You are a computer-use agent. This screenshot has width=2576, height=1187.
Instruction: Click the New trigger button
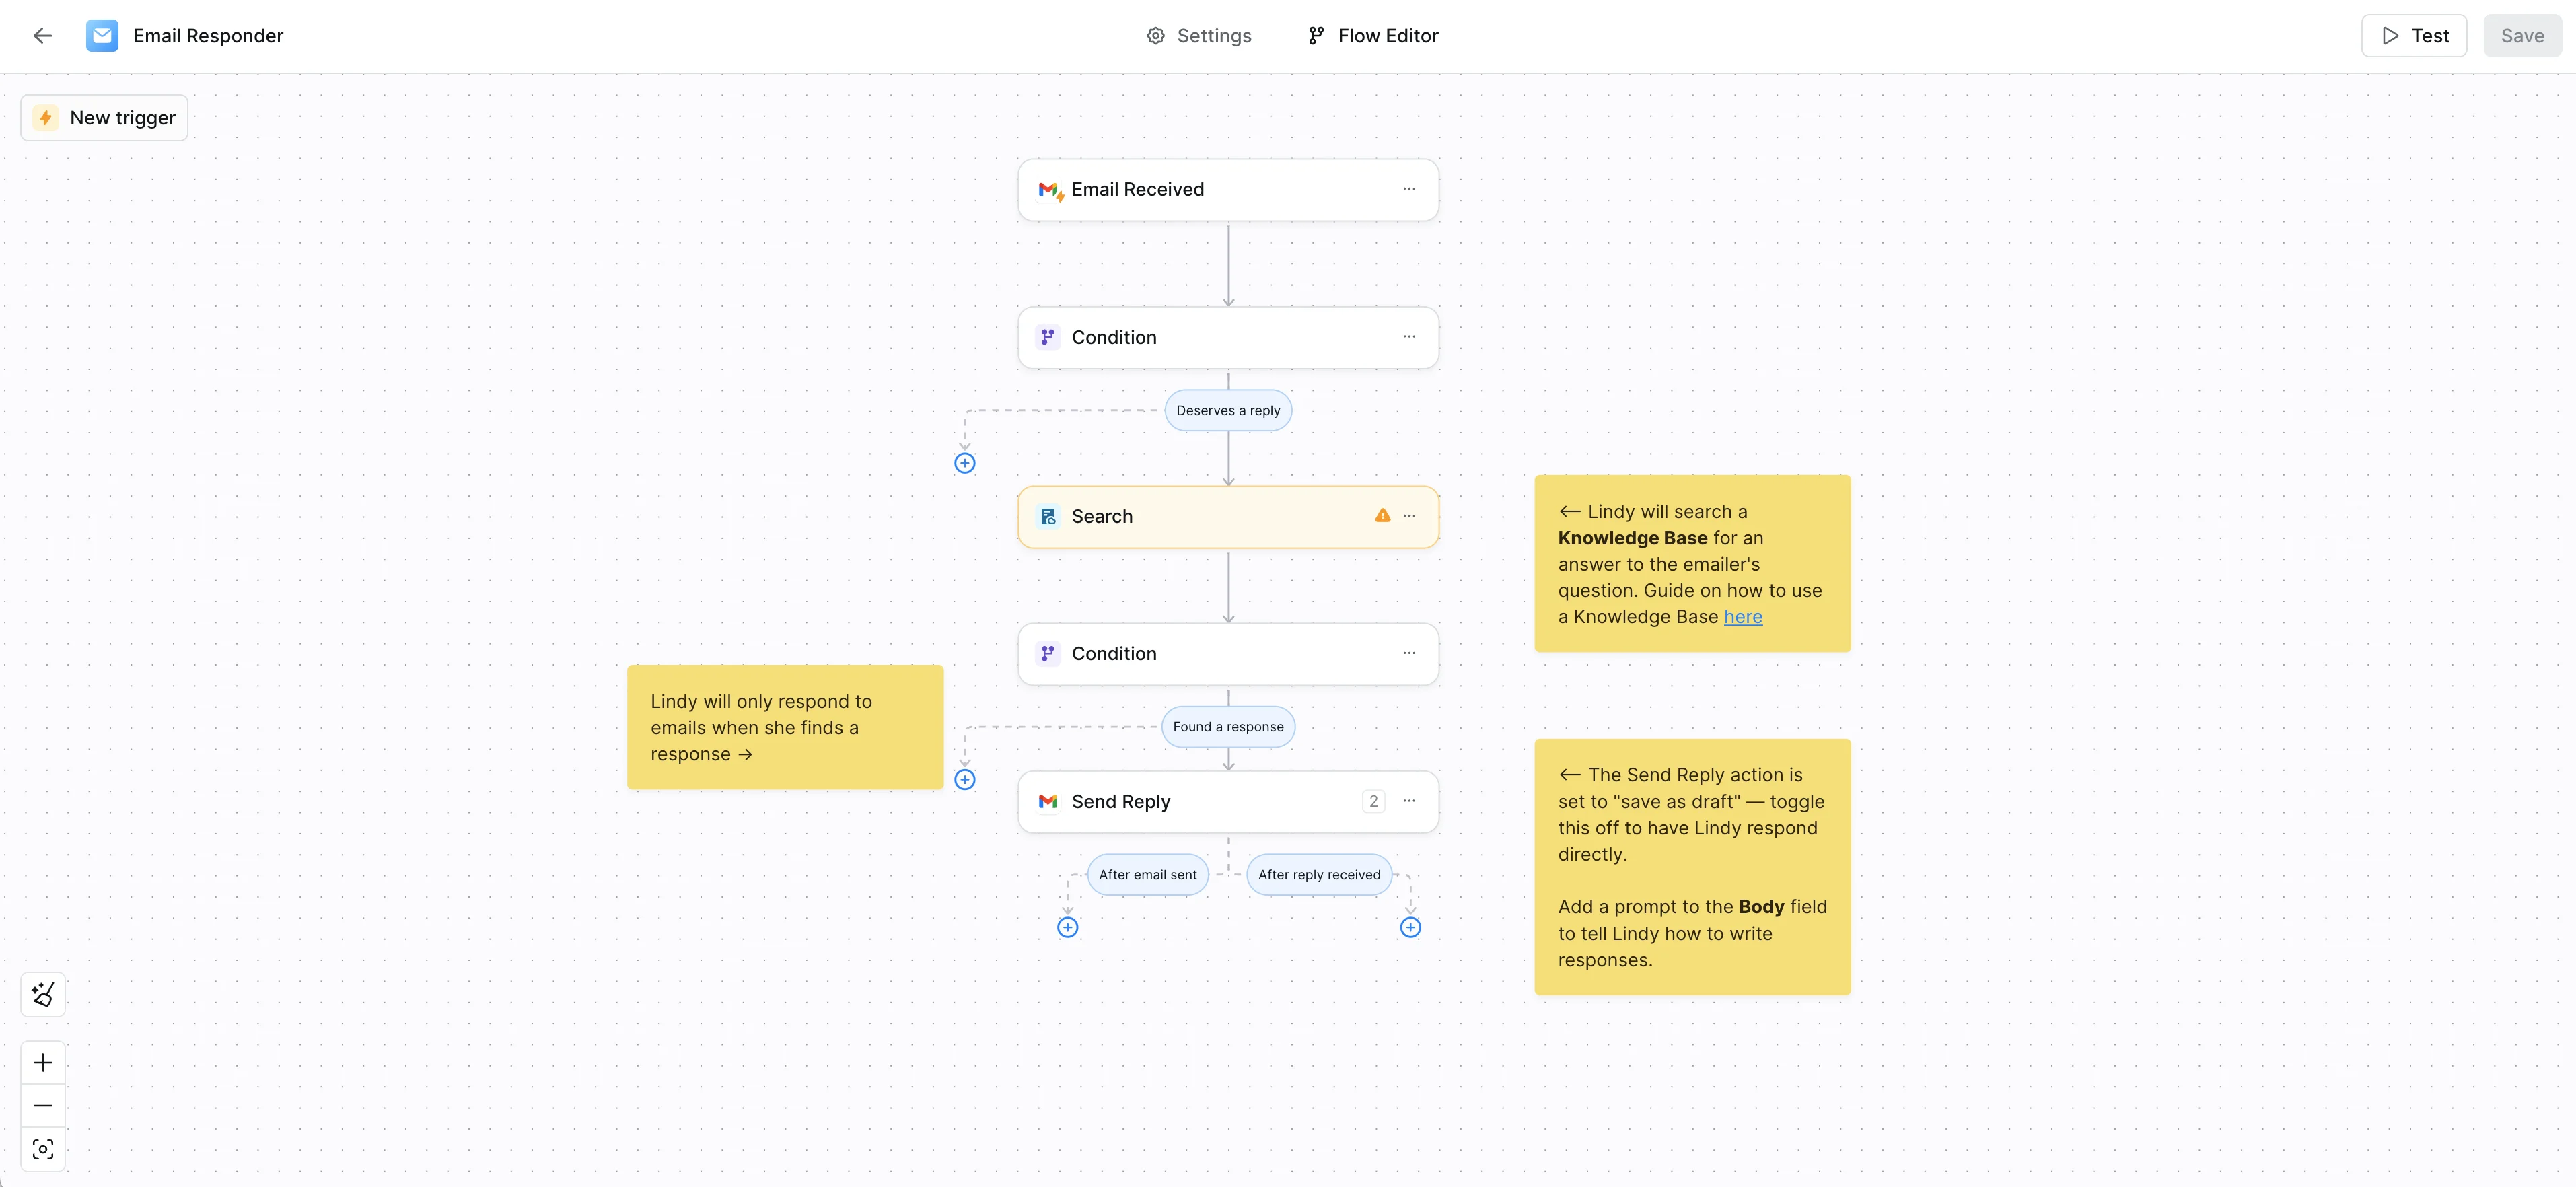pyautogui.click(x=104, y=118)
